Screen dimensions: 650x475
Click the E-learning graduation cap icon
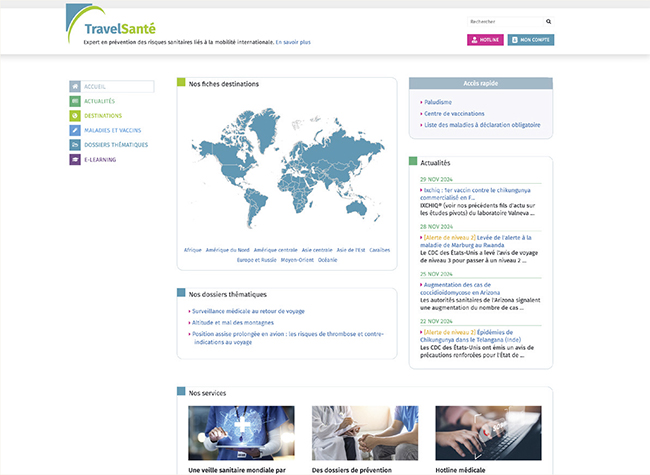pos(75,160)
